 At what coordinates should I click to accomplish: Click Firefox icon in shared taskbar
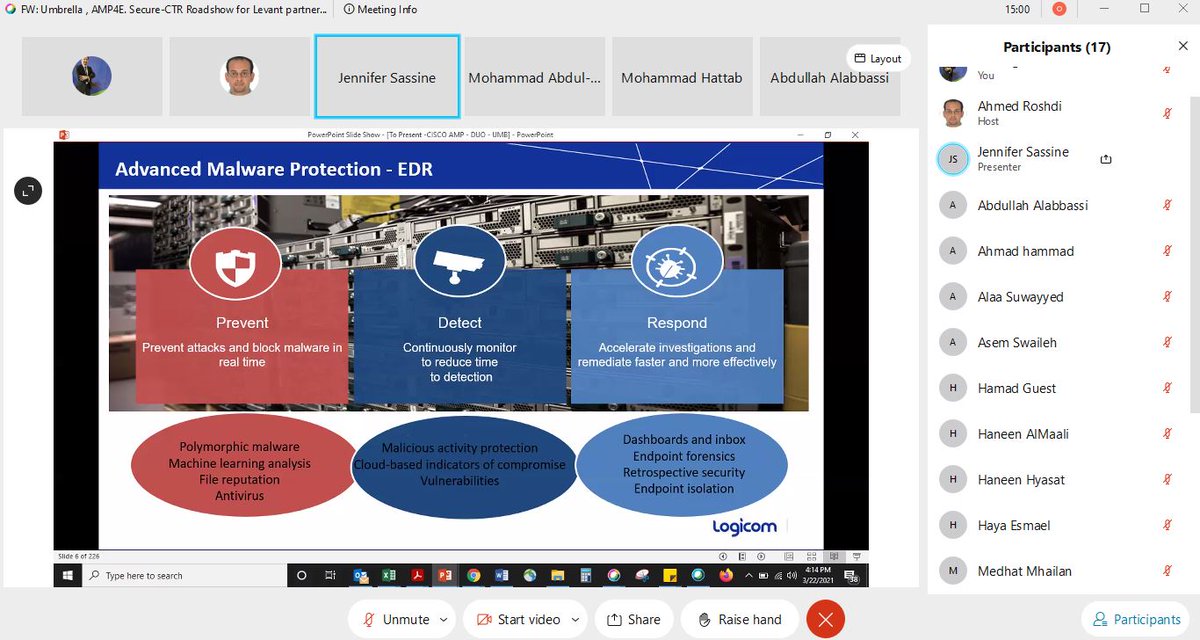[x=725, y=575]
